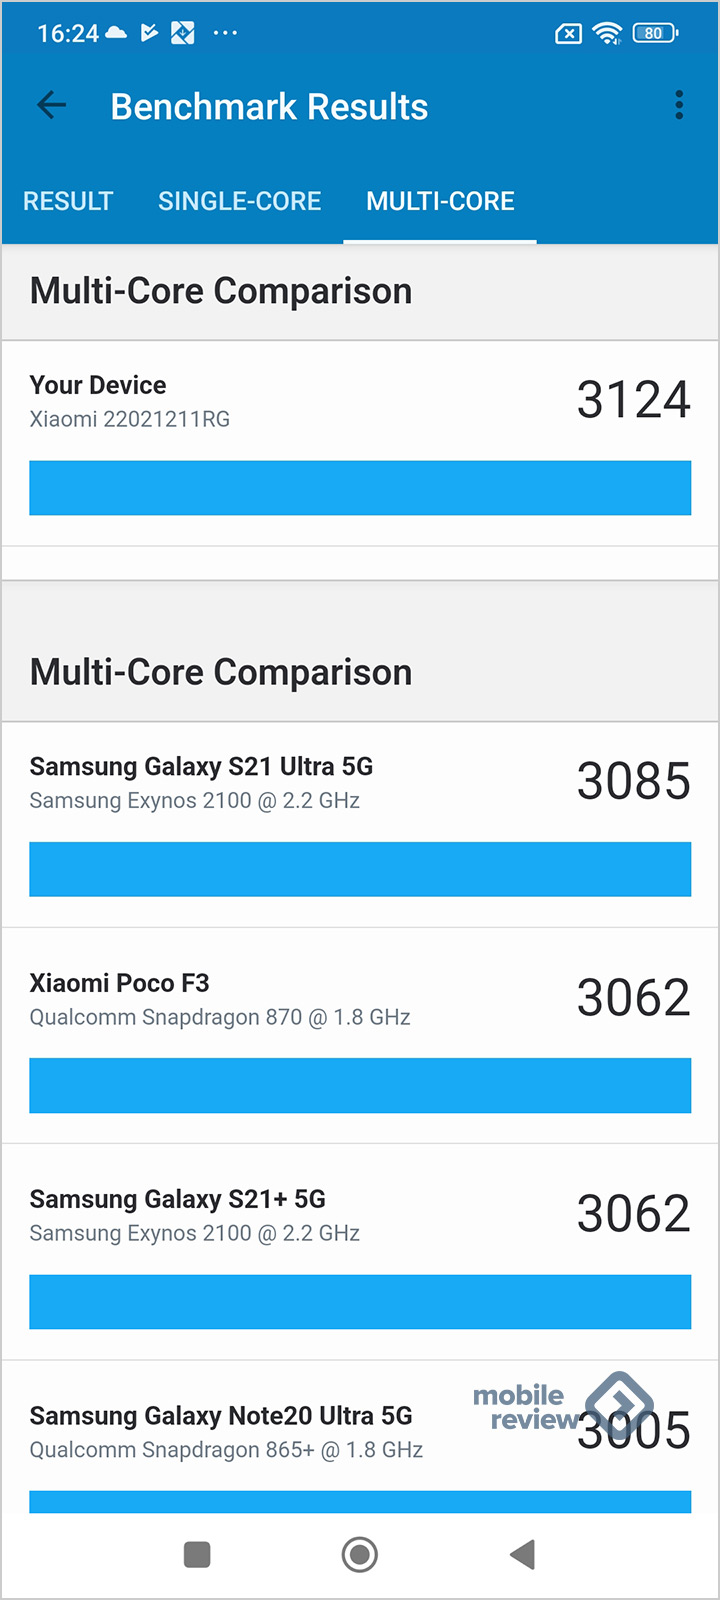Select the MULTI-CORE tab
The height and width of the screenshot is (1600, 720).
[440, 201]
